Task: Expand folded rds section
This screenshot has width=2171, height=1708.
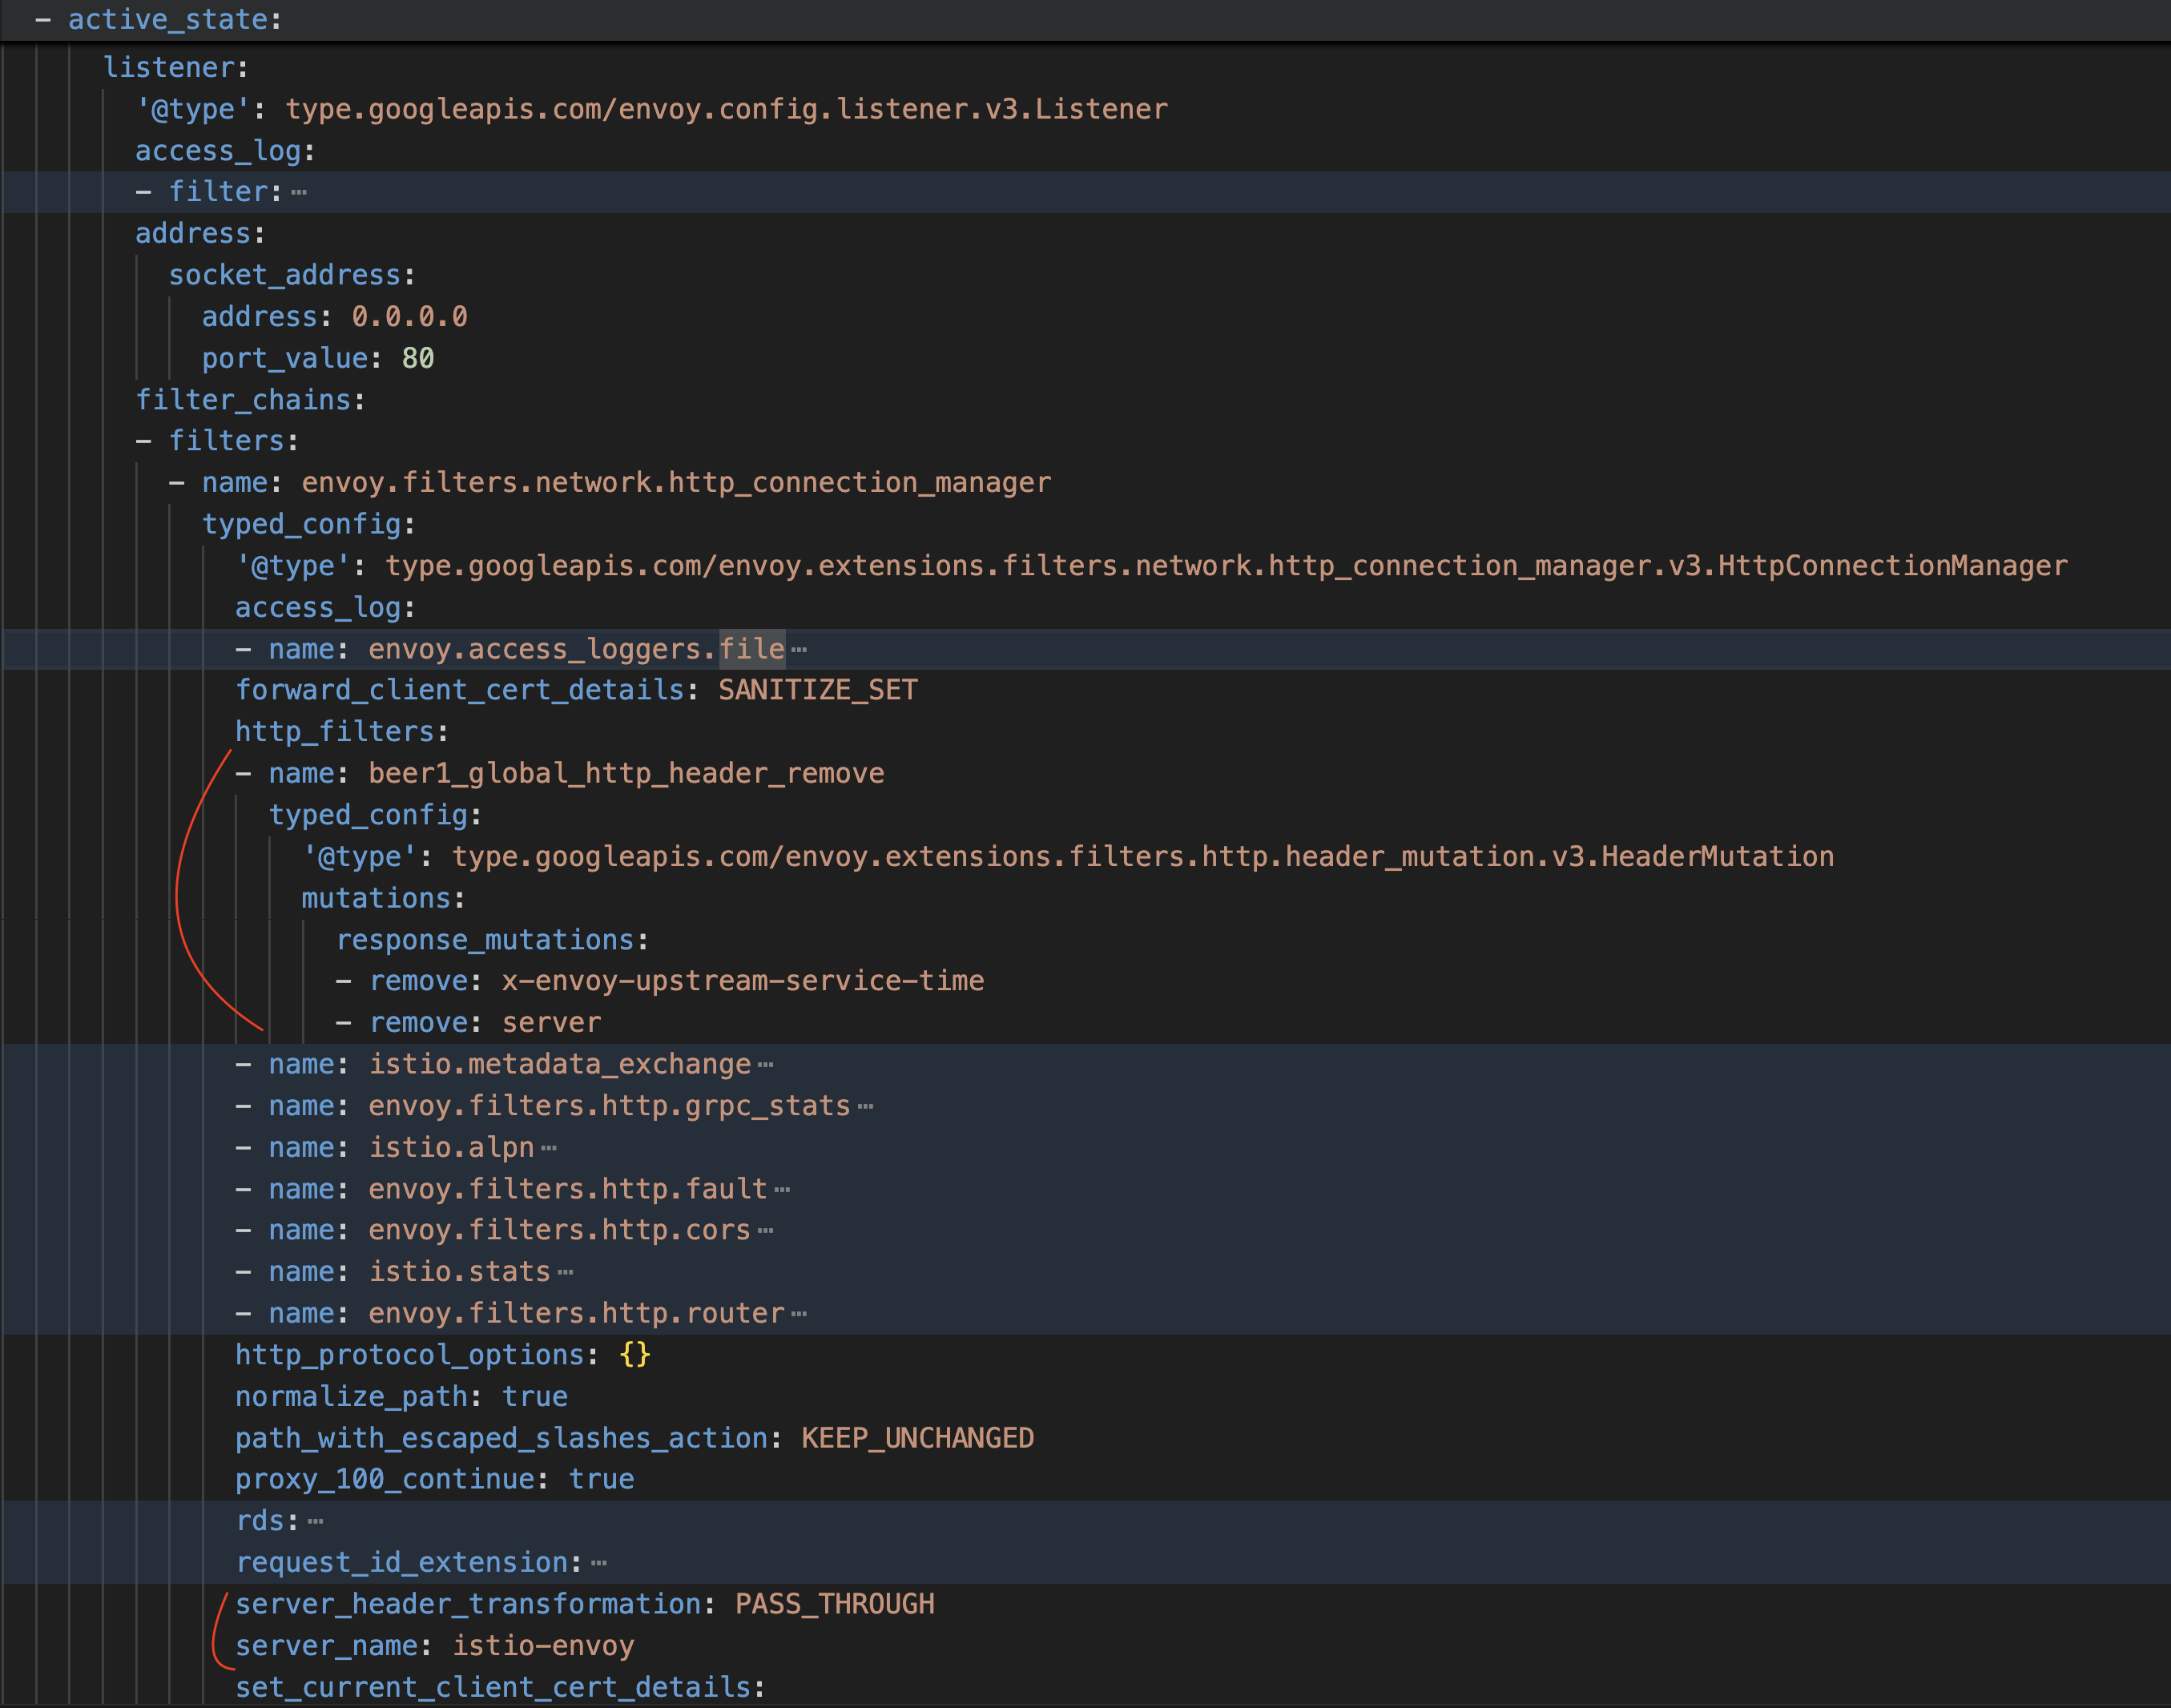Action: [x=315, y=1522]
